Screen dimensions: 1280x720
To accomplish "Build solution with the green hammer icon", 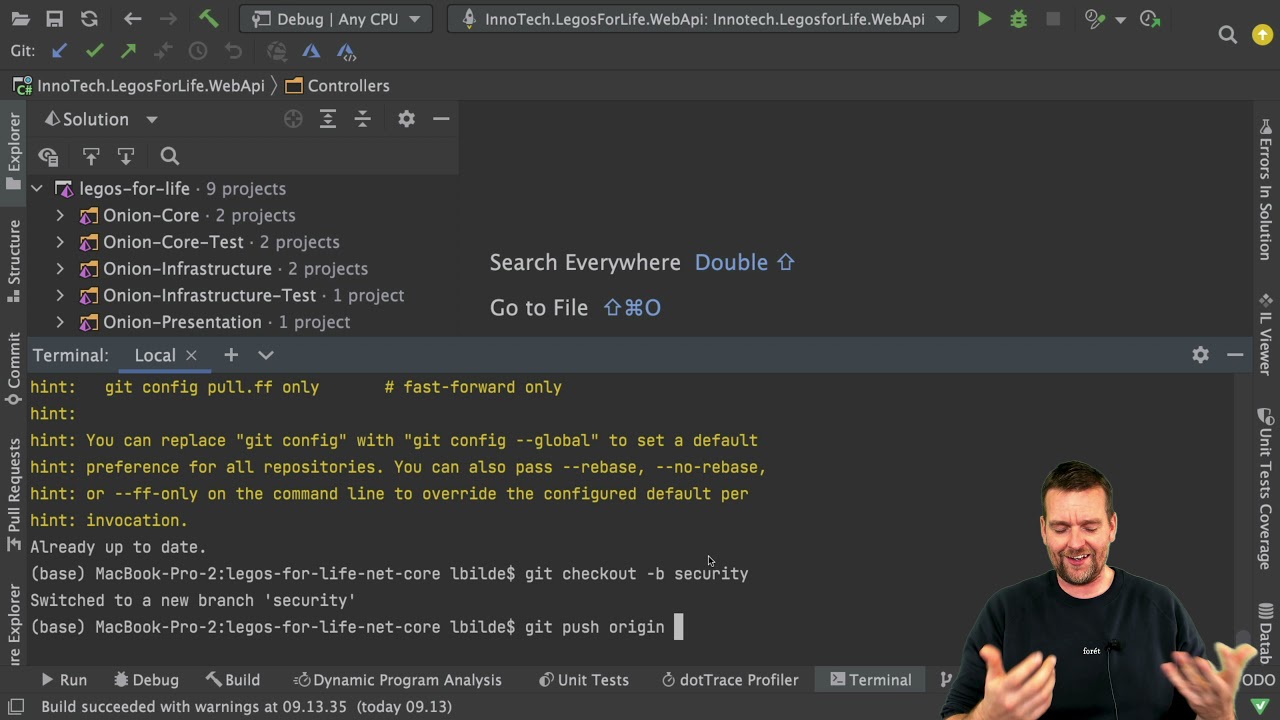I will (208, 19).
